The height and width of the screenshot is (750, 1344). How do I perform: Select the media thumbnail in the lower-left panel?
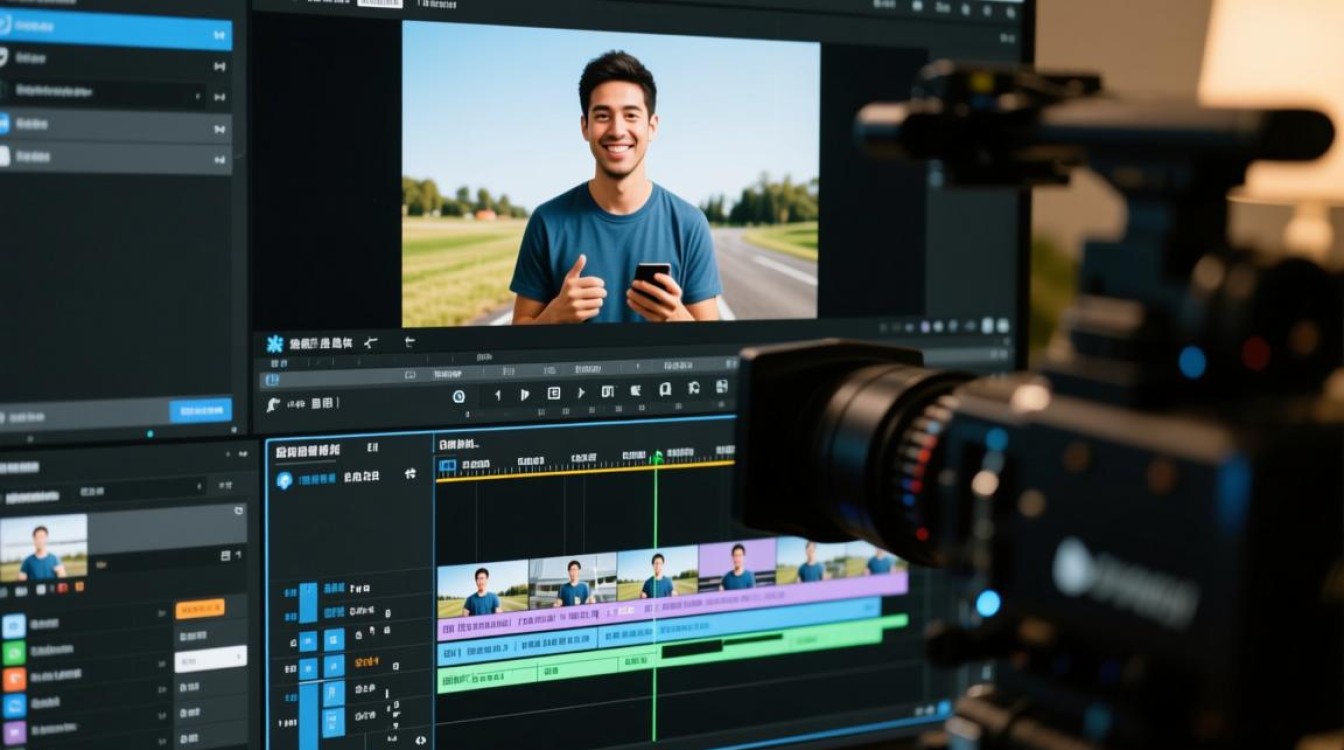point(43,548)
